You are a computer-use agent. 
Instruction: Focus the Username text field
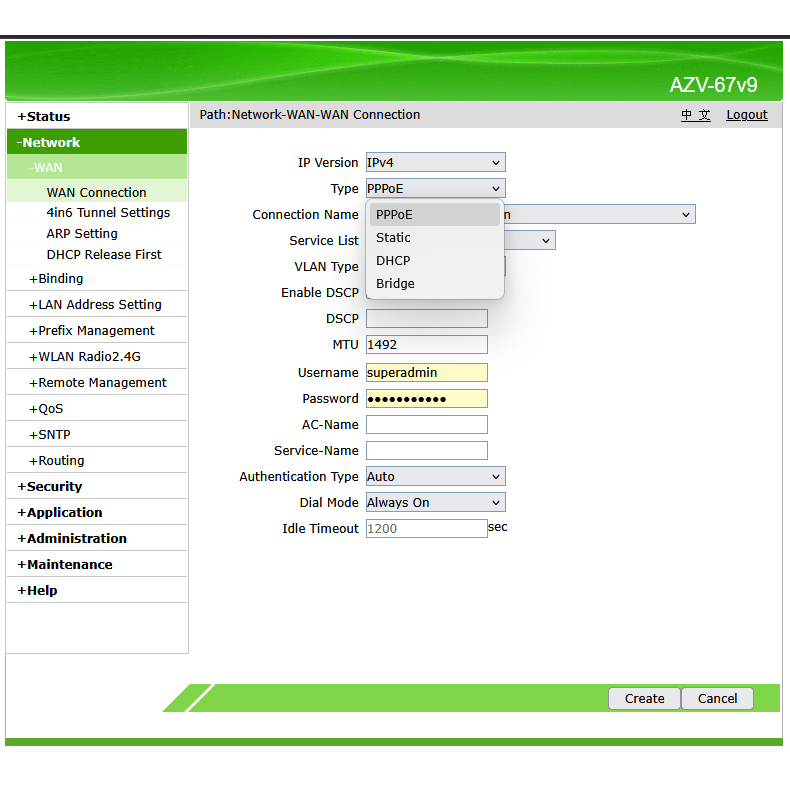426,373
